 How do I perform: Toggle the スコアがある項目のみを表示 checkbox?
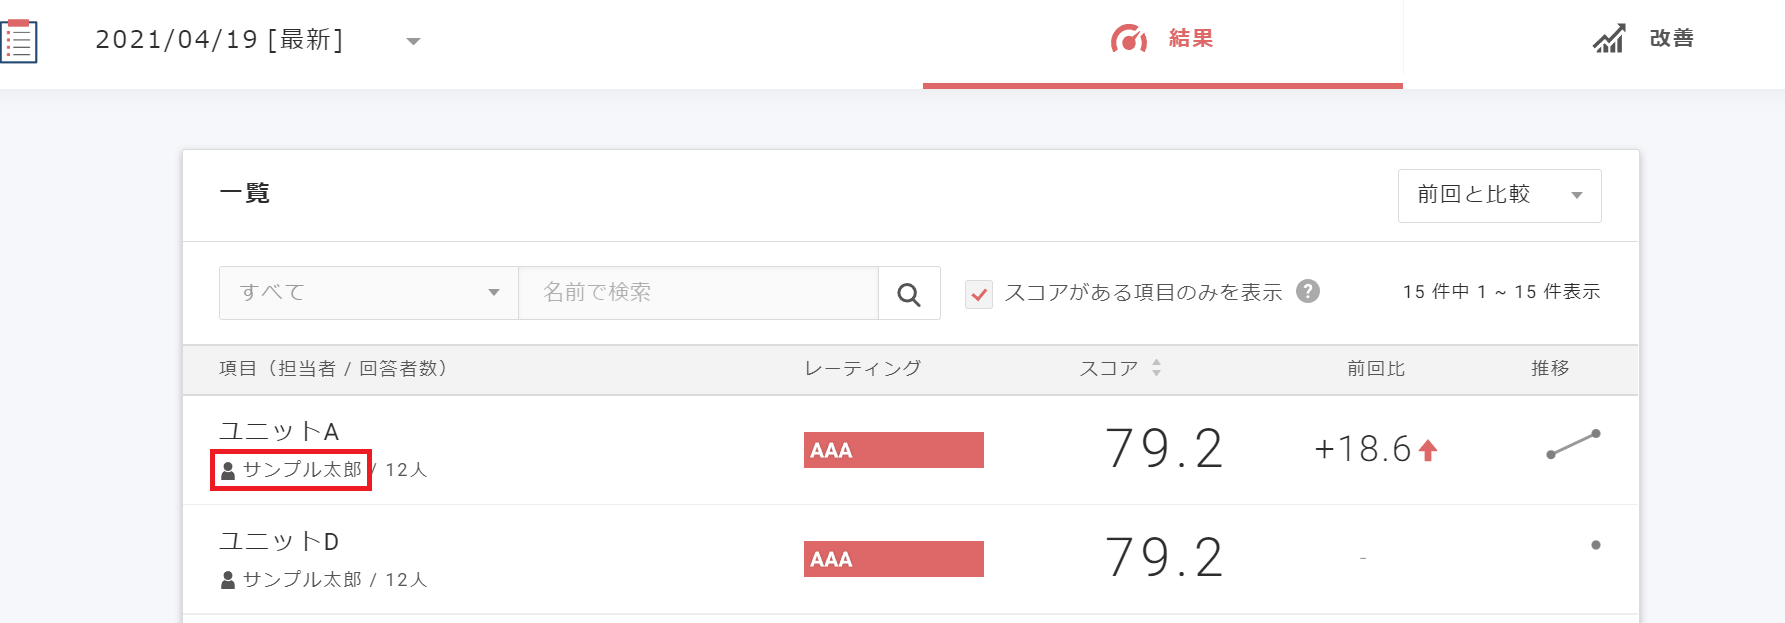pyautogui.click(x=979, y=294)
